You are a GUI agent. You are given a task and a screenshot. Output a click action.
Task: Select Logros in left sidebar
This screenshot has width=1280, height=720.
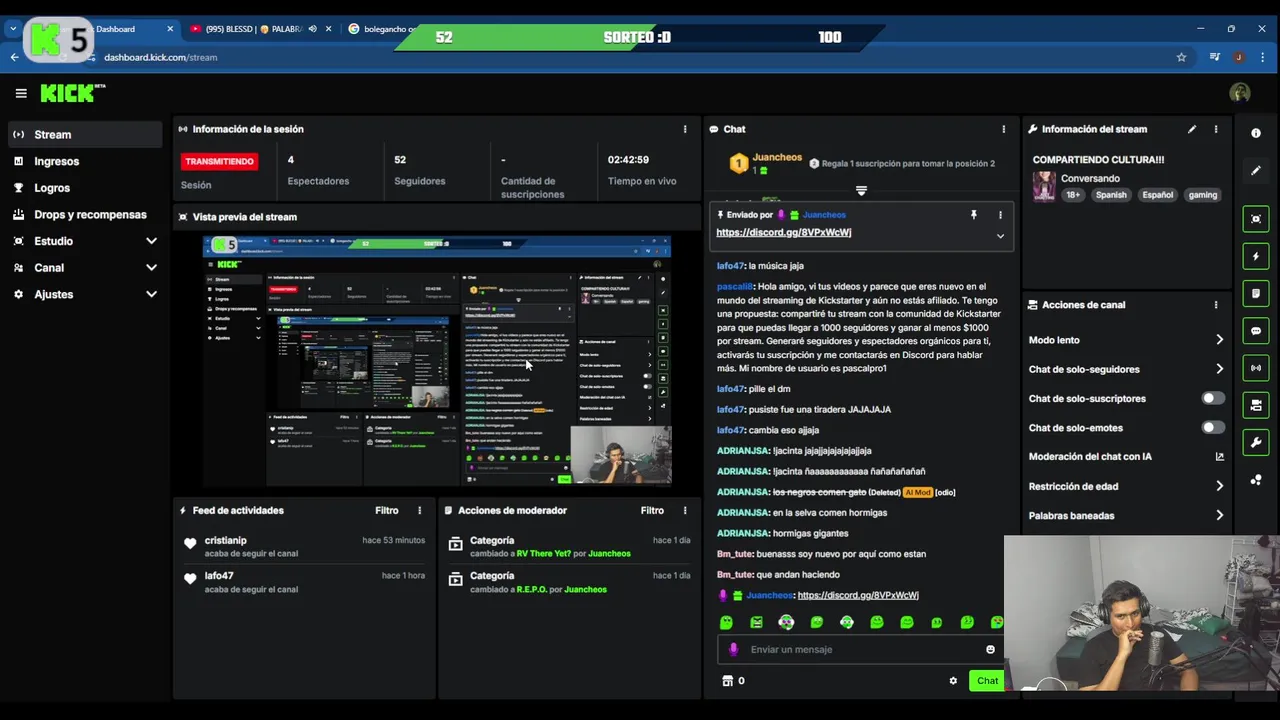(85, 188)
